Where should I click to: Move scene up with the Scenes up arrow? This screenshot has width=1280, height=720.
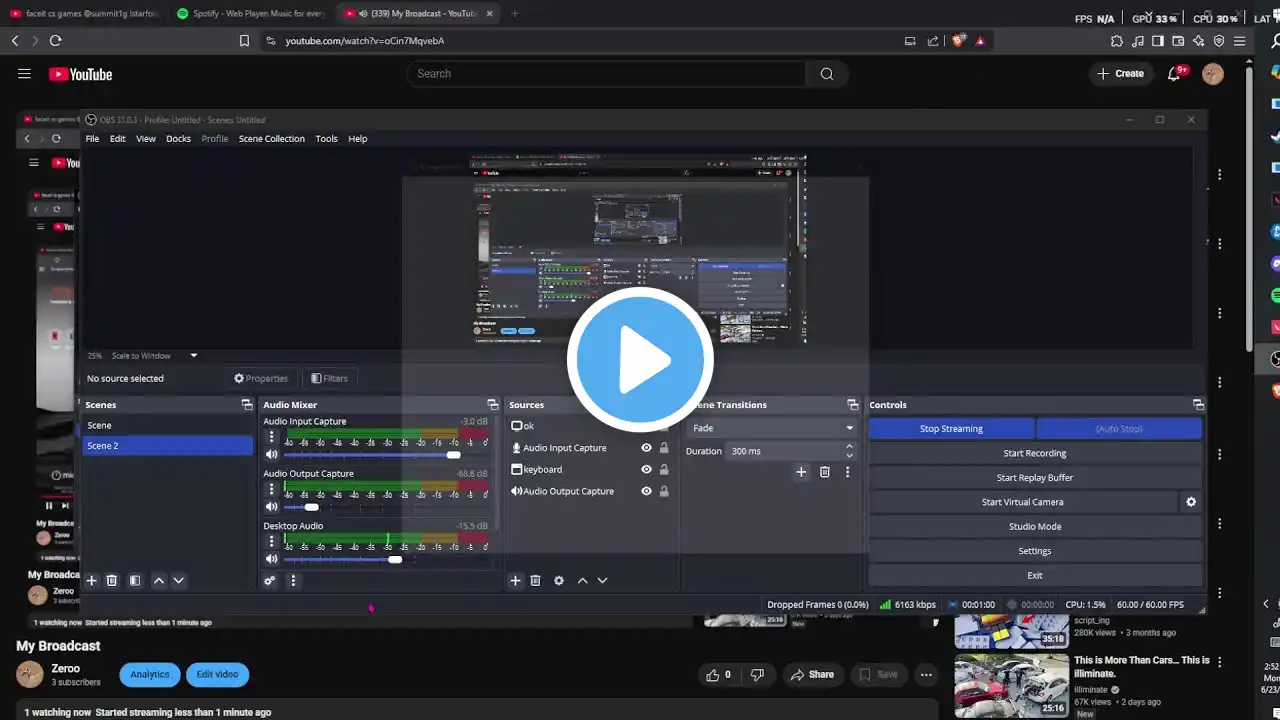tap(158, 580)
